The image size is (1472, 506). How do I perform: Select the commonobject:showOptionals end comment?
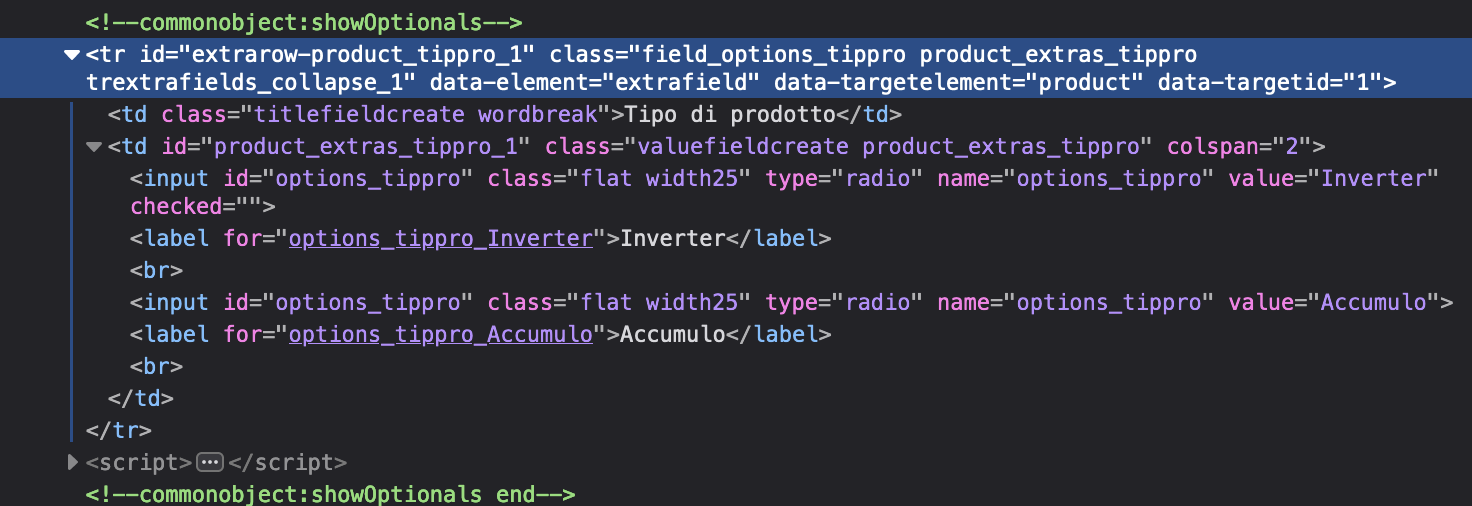[x=331, y=494]
